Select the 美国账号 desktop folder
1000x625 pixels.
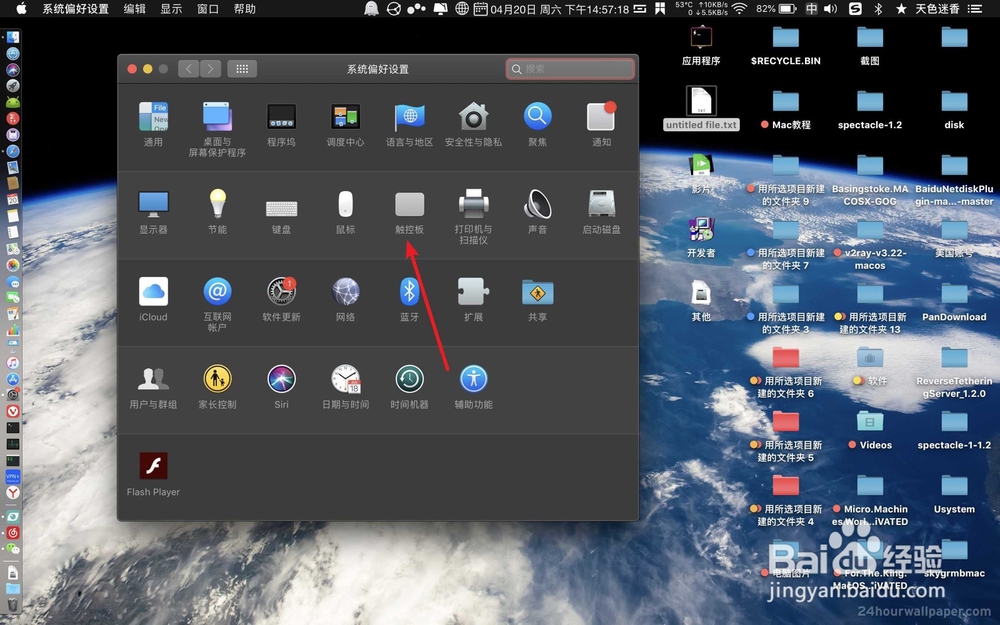coord(954,238)
